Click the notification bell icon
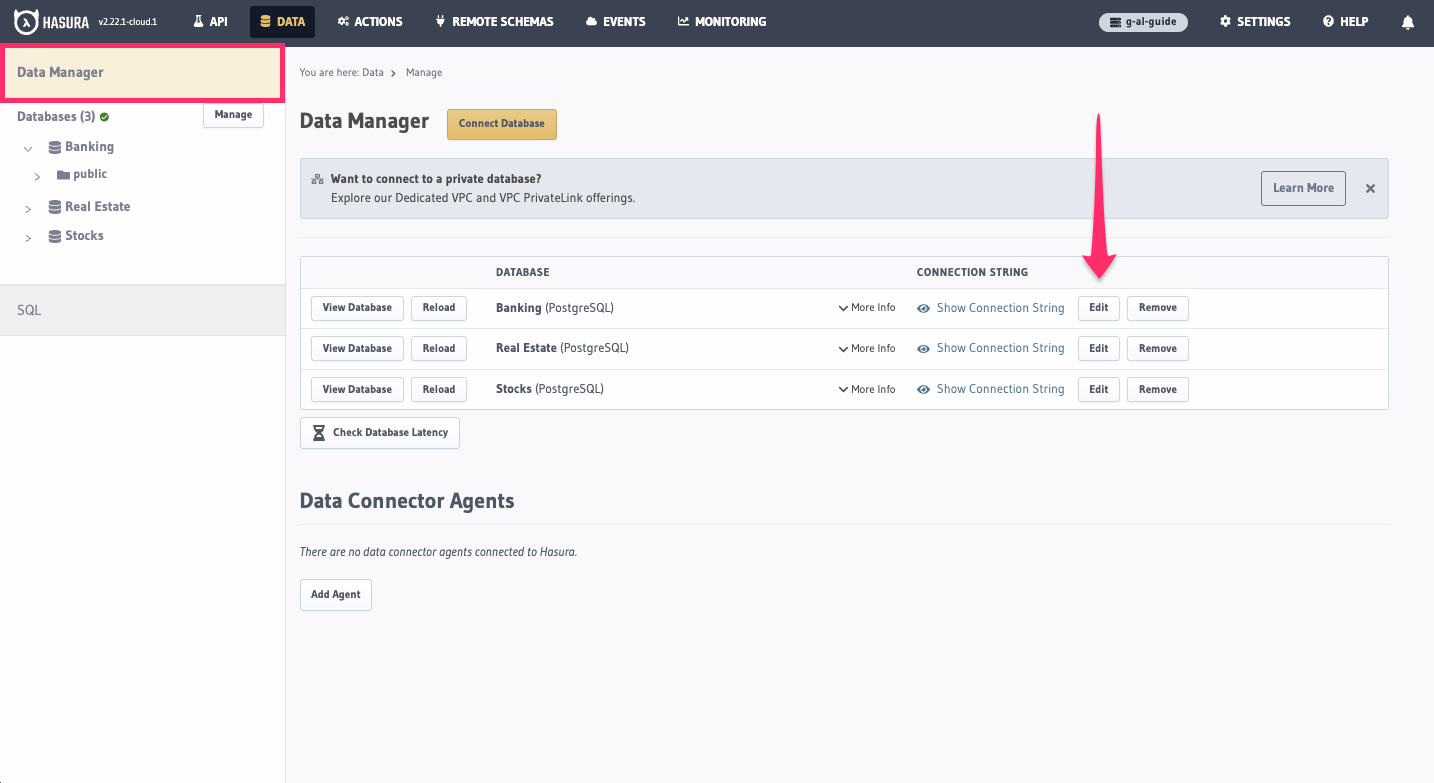1434x783 pixels. tap(1408, 22)
